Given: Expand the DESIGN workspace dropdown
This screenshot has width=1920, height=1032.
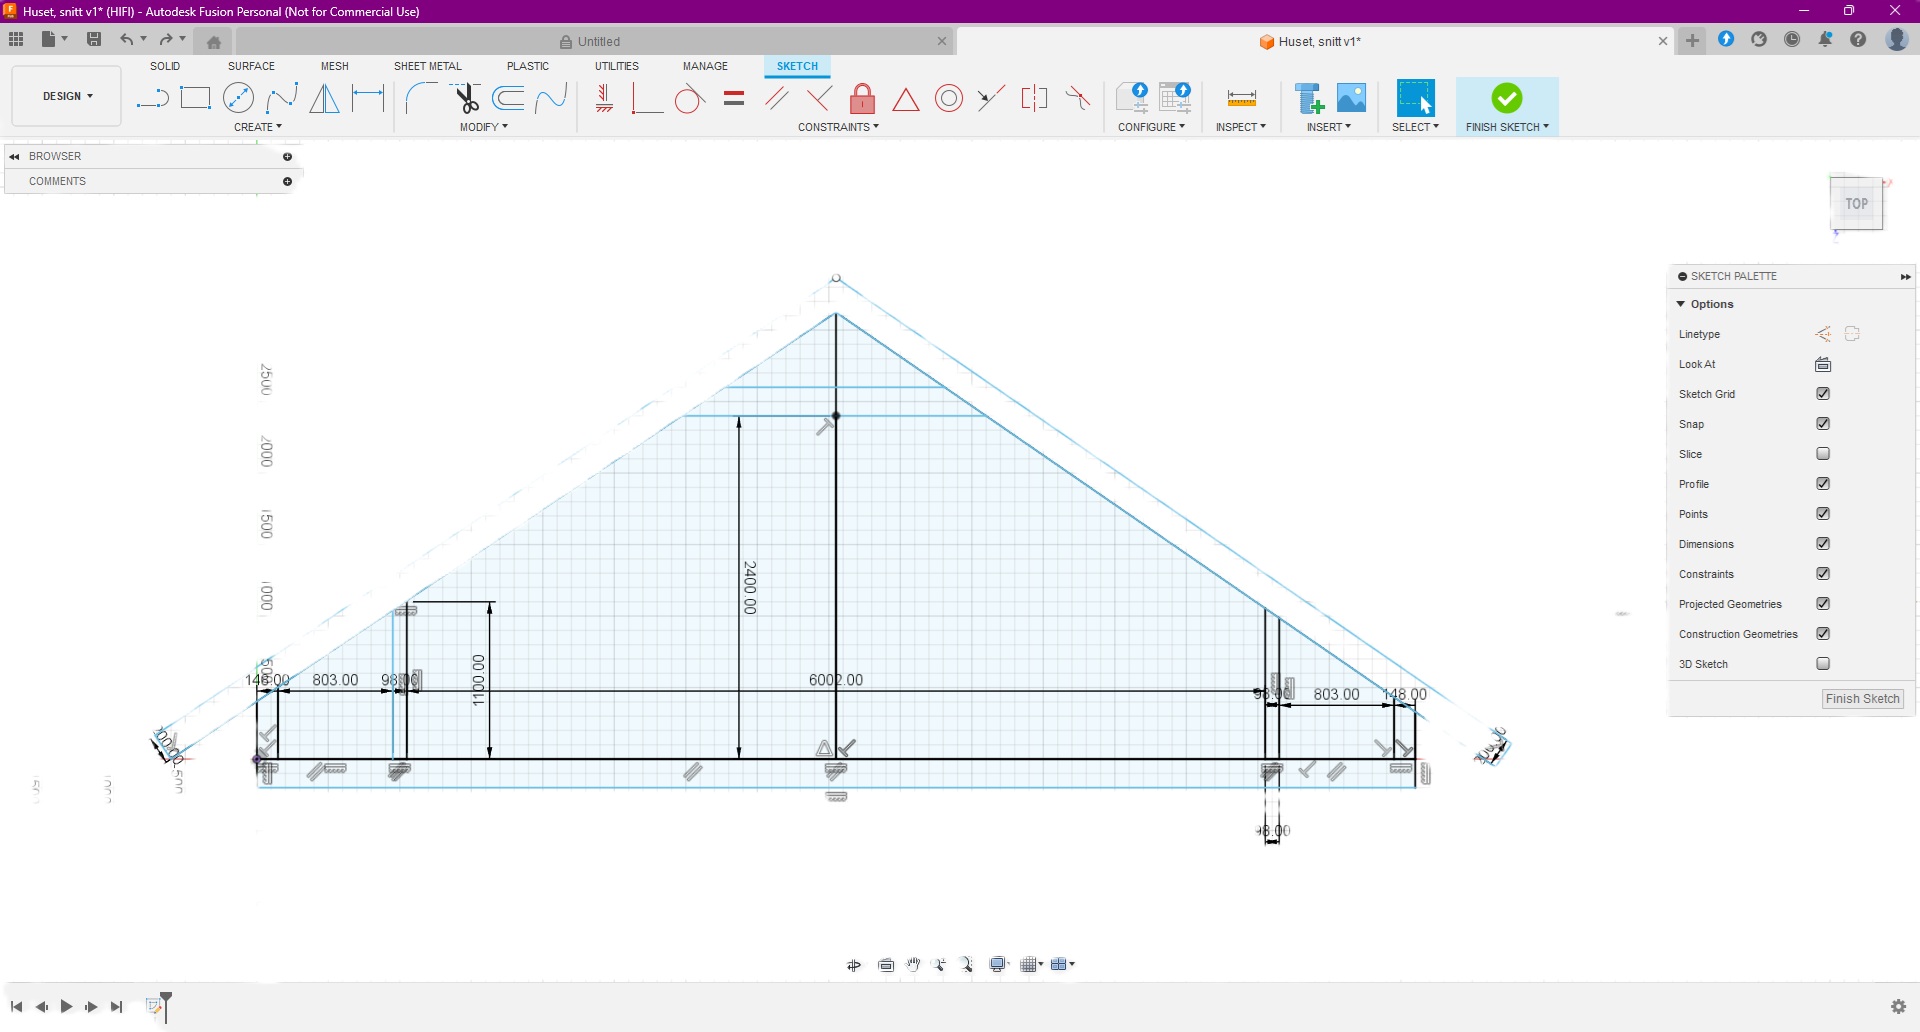Looking at the screenshot, I should [x=67, y=96].
